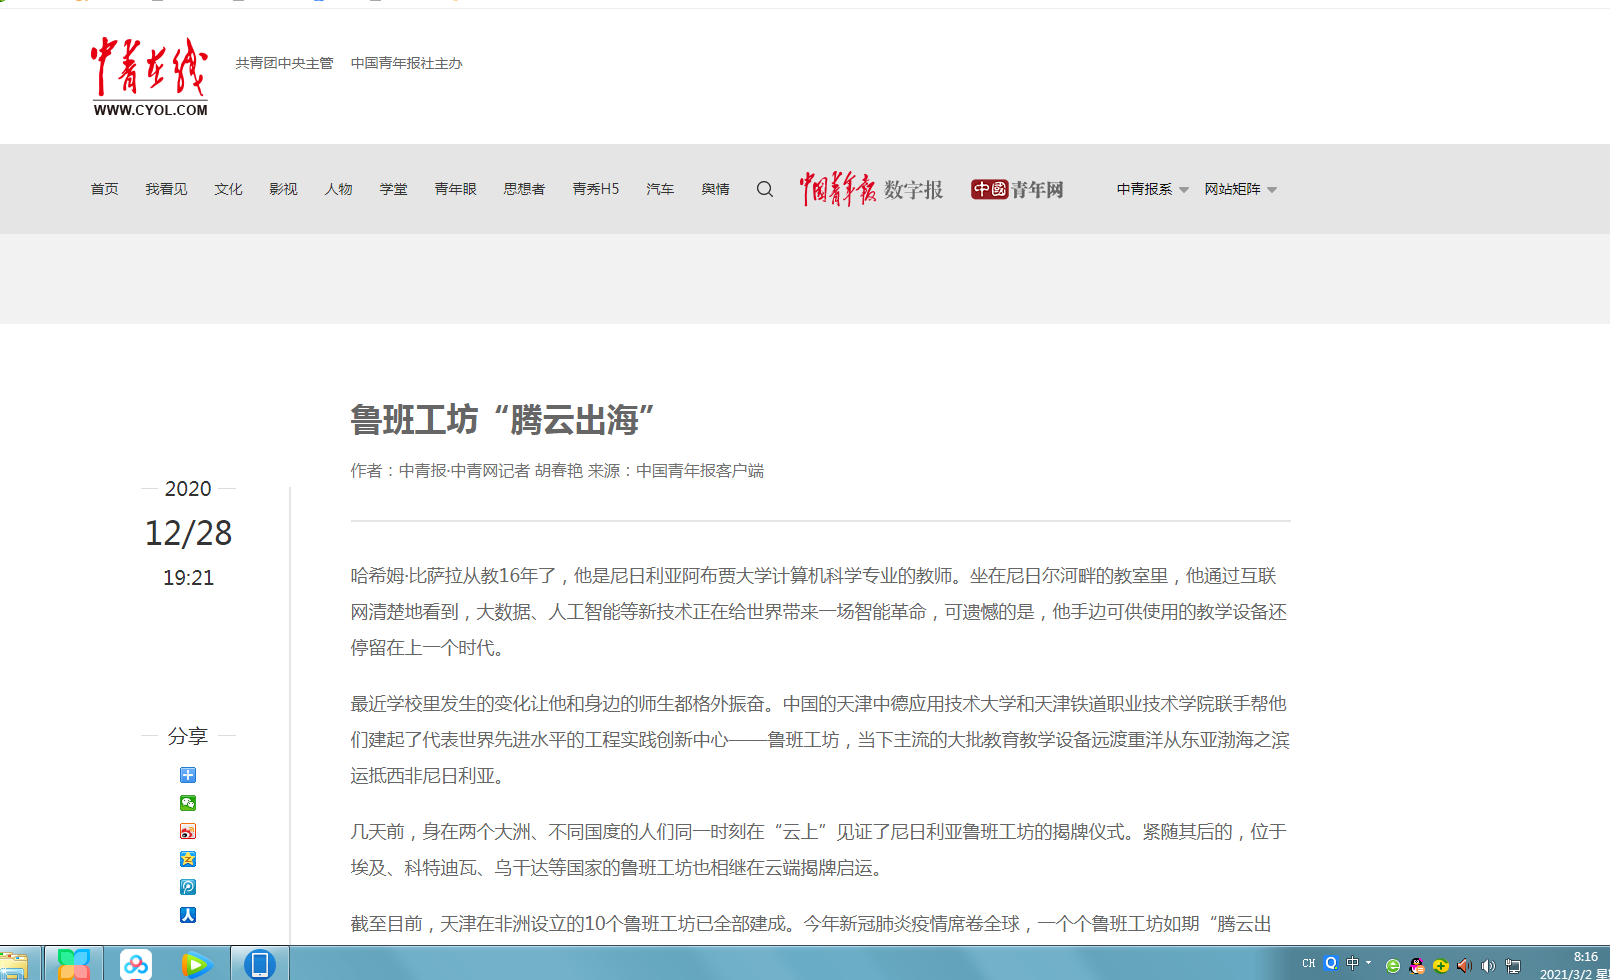Open Baidu Netdisk from the taskbar
The image size is (1610, 980).
pos(136,964)
